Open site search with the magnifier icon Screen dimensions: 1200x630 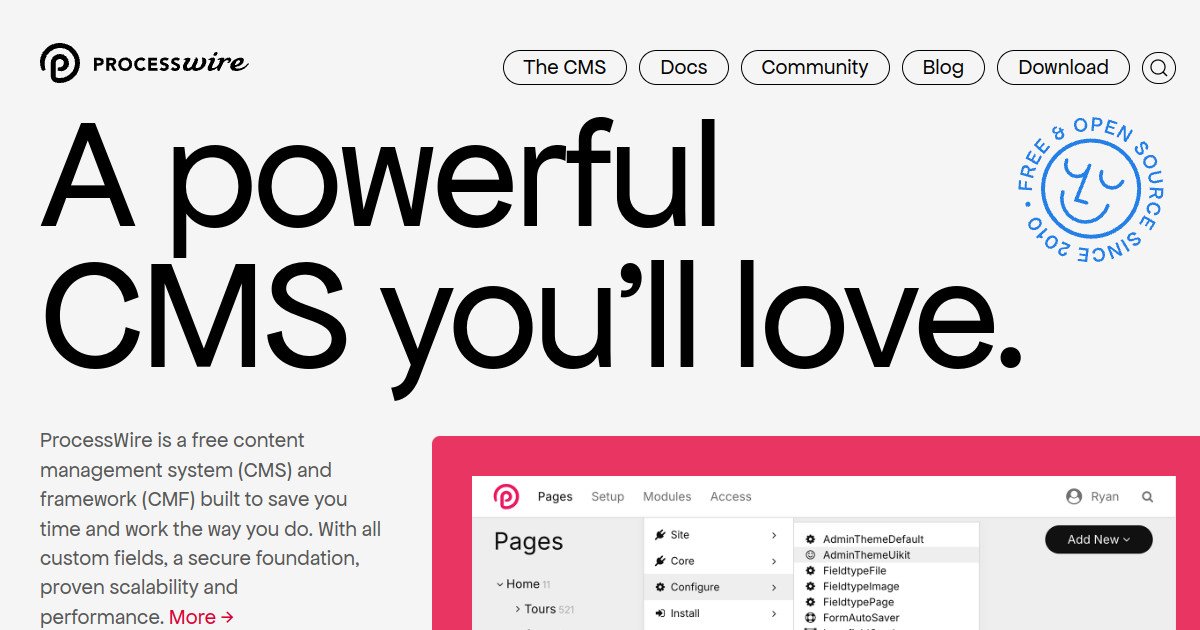coord(1159,68)
